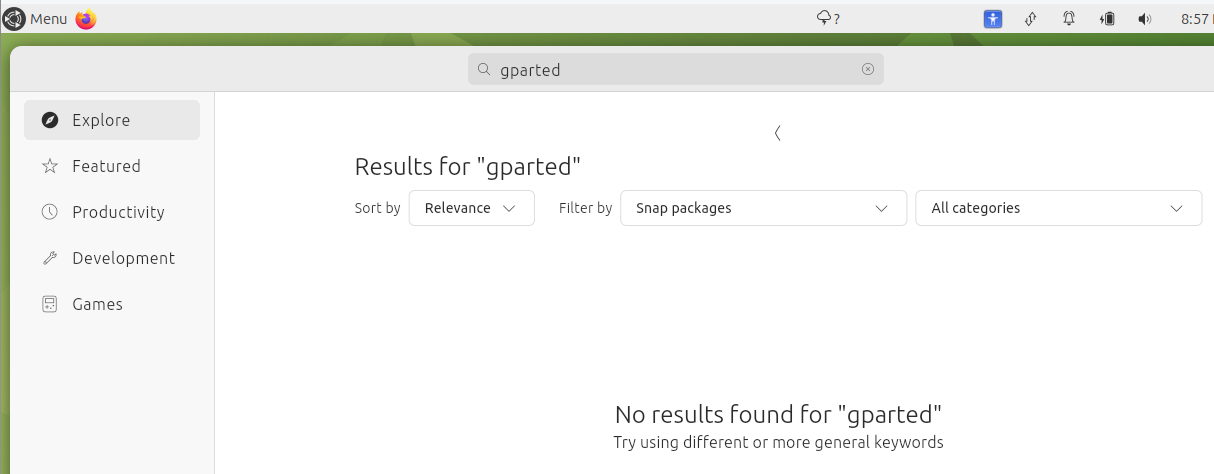Launch Firefox from the top panel
This screenshot has width=1214, height=474.
click(86, 19)
